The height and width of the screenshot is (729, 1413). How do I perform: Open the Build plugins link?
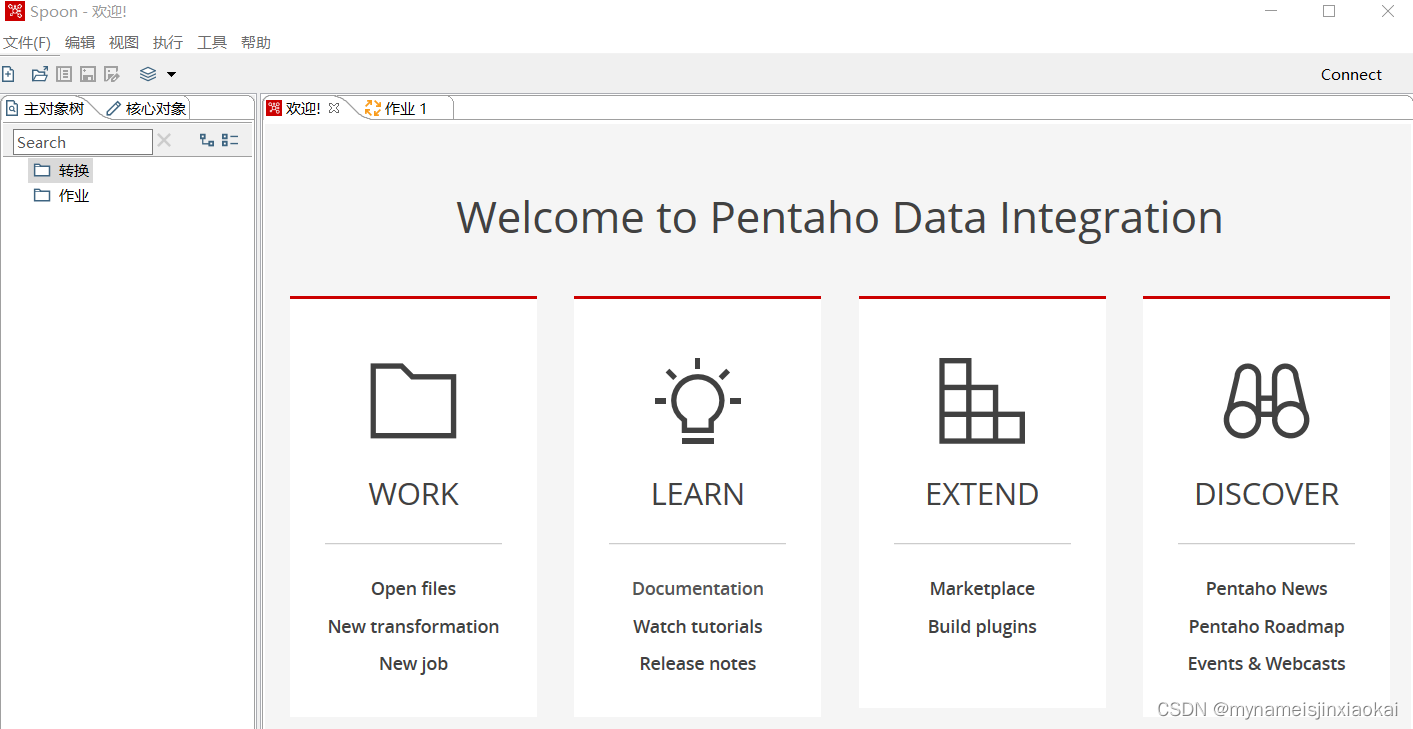982,627
